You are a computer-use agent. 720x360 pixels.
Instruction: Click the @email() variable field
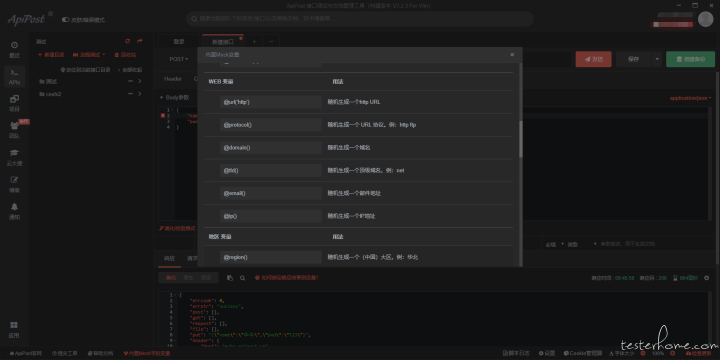pos(271,193)
